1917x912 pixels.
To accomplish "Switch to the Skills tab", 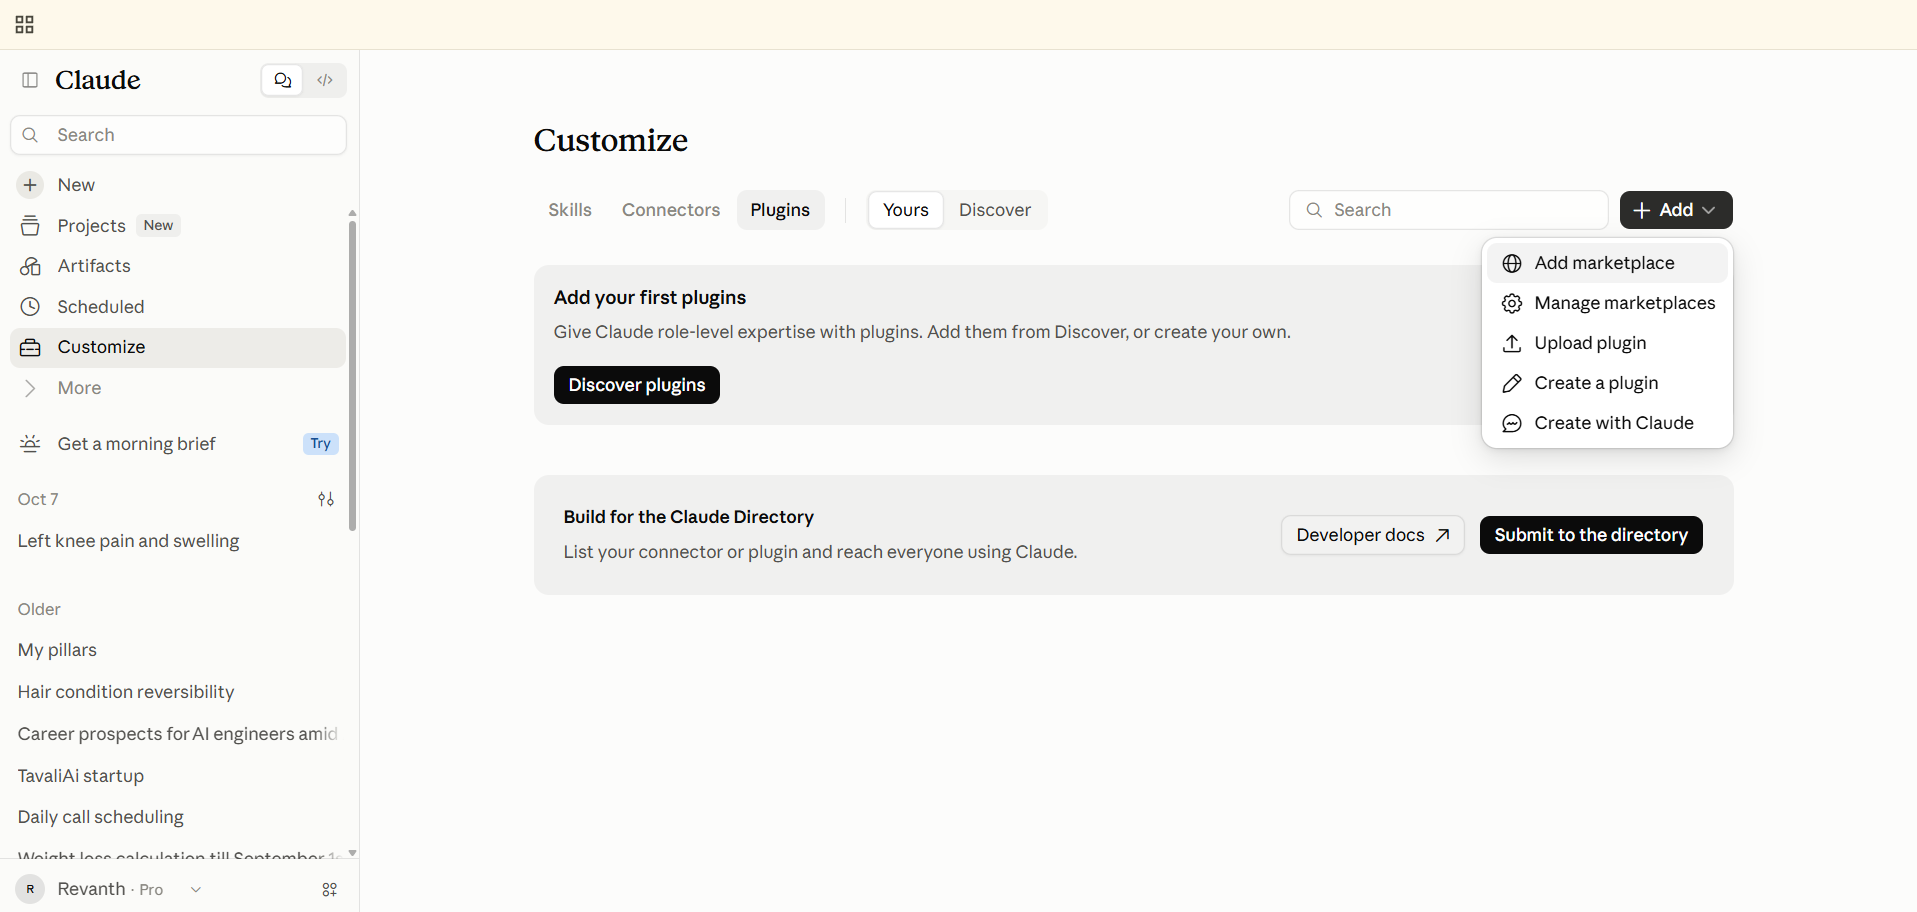I will (x=570, y=210).
